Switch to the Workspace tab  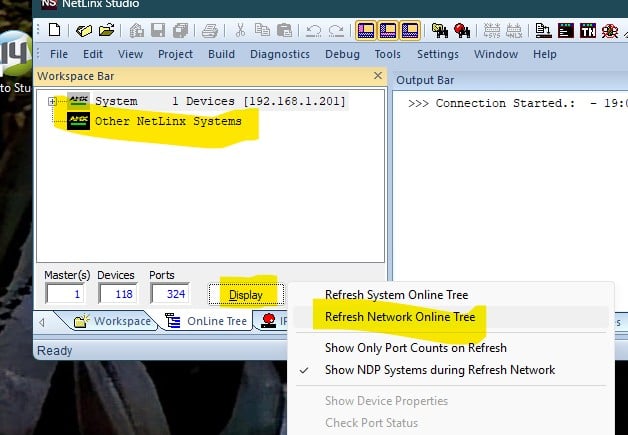tap(112, 321)
